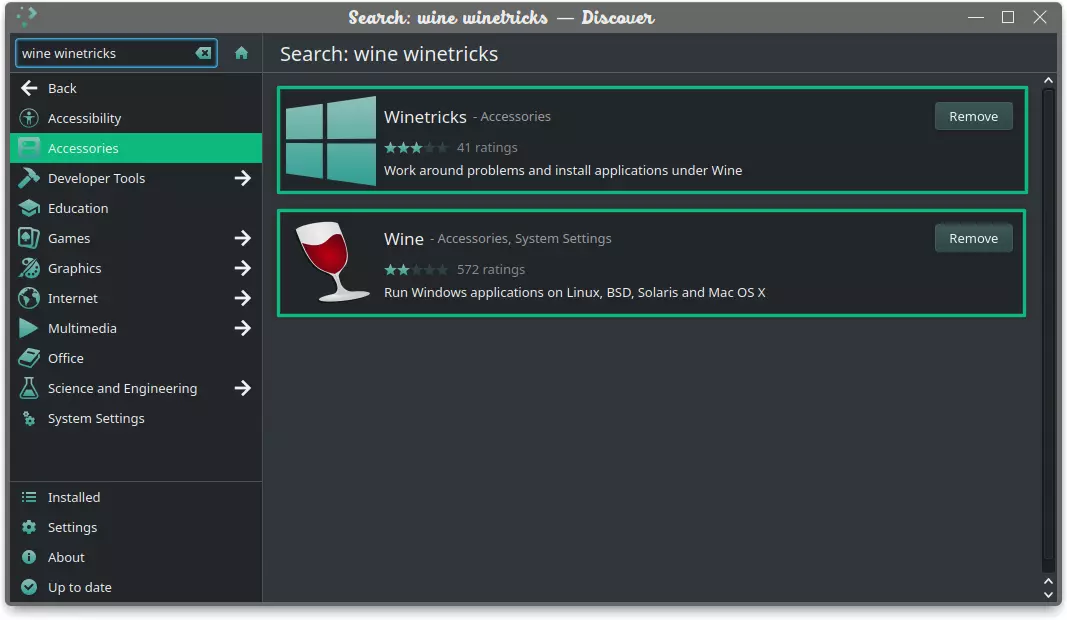Go Back in the sidebar

click(136, 88)
